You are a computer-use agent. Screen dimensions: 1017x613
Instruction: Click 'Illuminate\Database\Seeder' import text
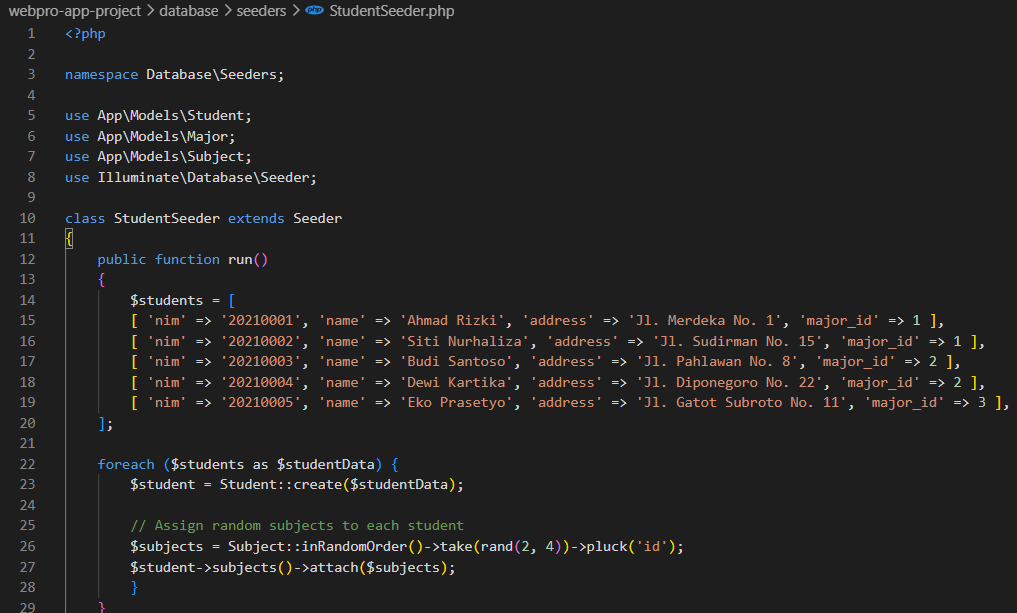[x=204, y=177]
